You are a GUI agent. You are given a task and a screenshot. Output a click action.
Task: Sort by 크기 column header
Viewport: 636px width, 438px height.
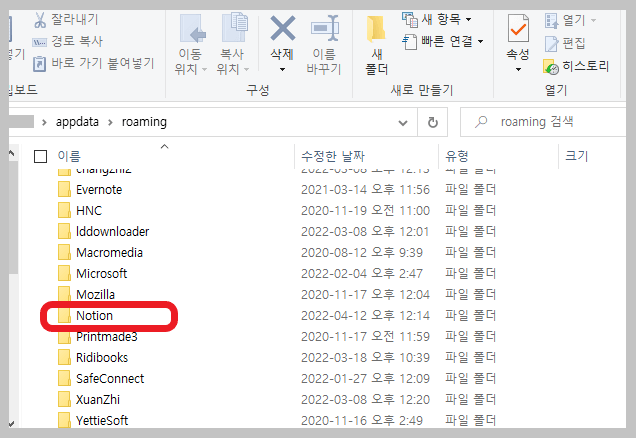click(x=576, y=156)
